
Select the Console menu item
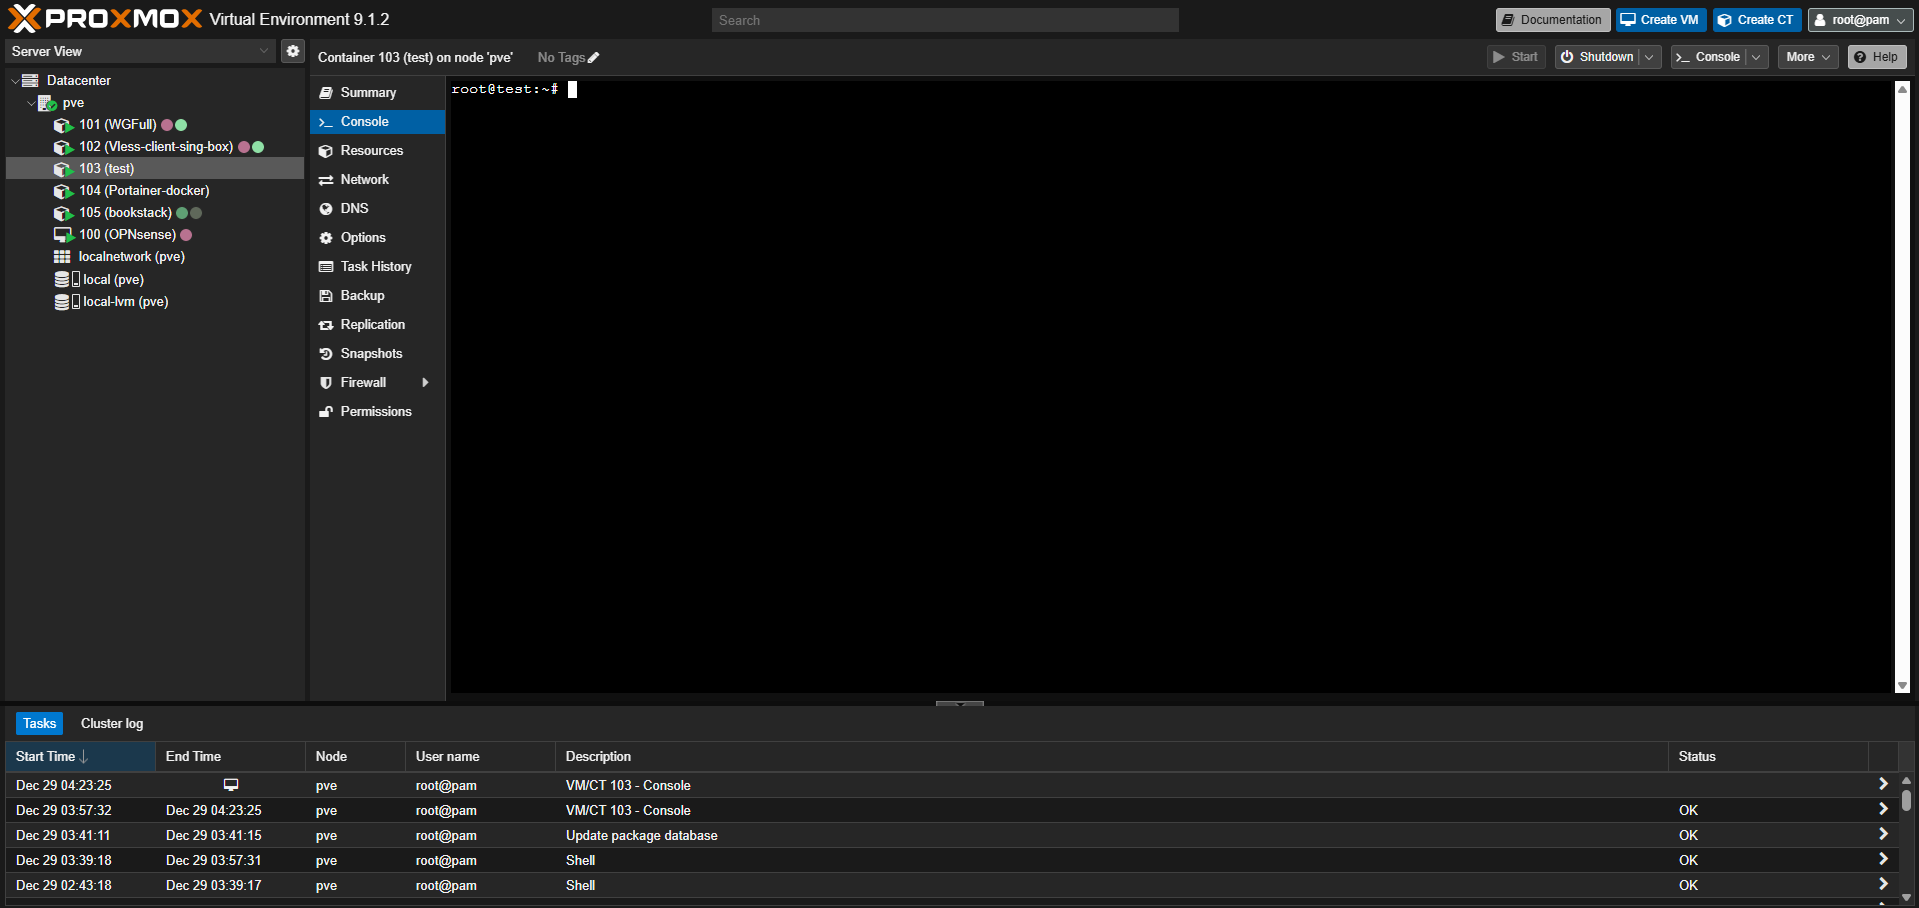pos(377,122)
